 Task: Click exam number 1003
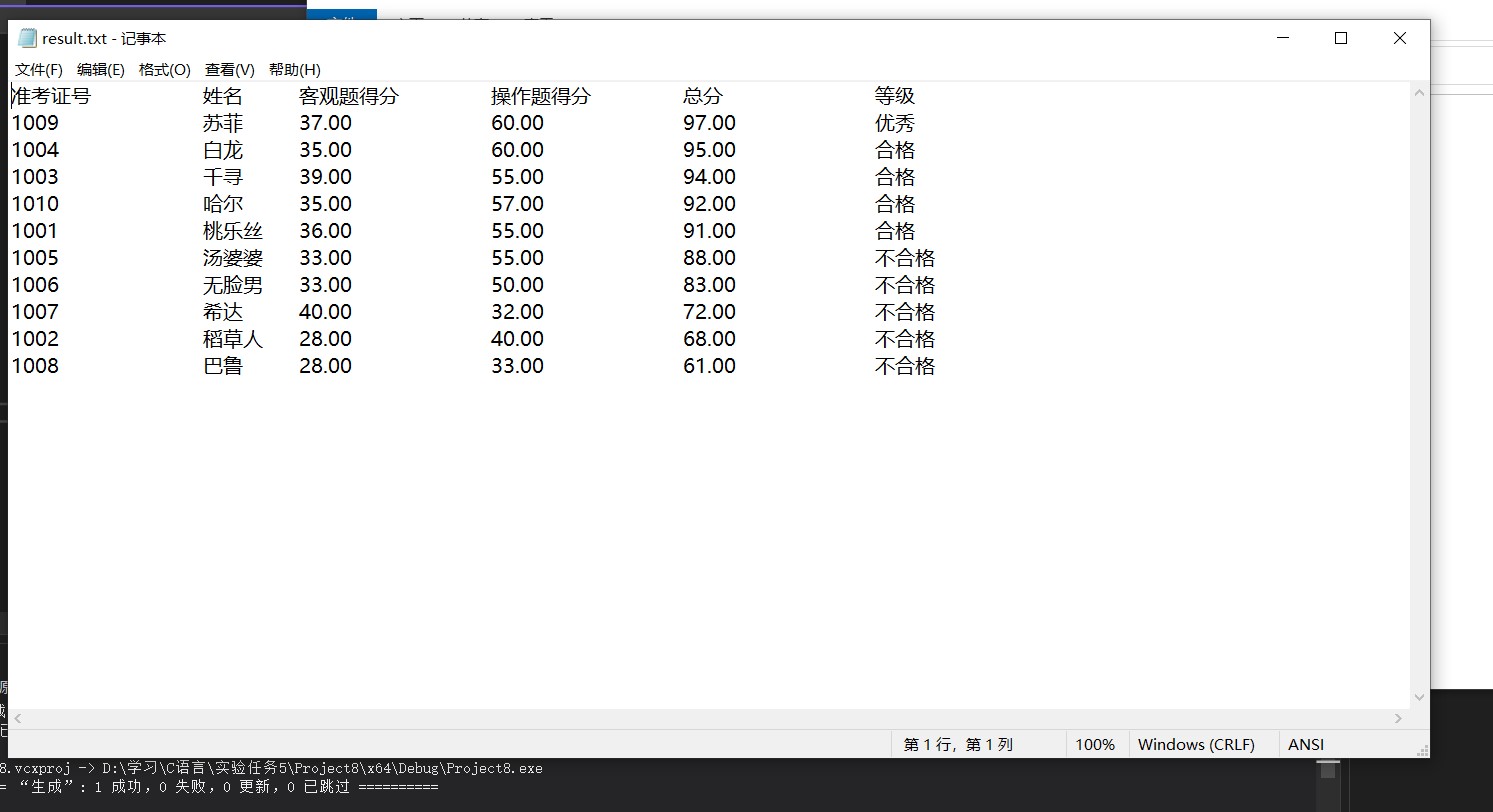coord(35,177)
